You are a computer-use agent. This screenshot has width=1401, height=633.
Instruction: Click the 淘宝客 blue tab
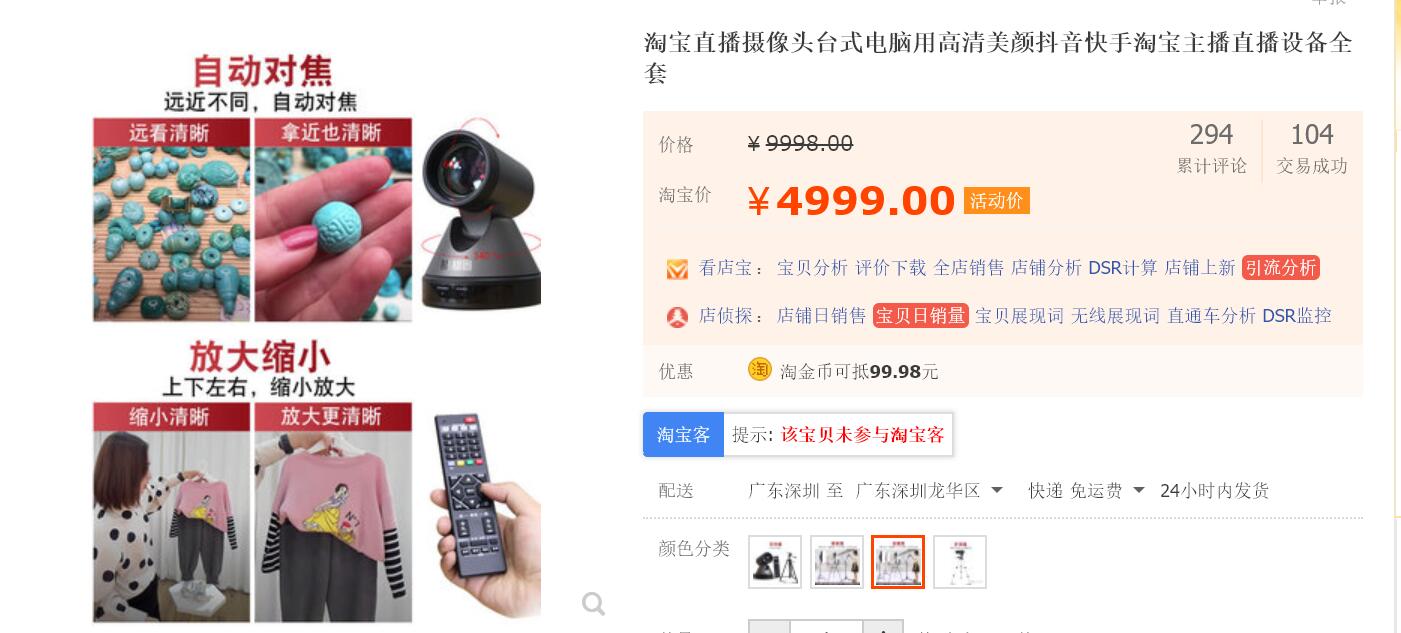(683, 434)
